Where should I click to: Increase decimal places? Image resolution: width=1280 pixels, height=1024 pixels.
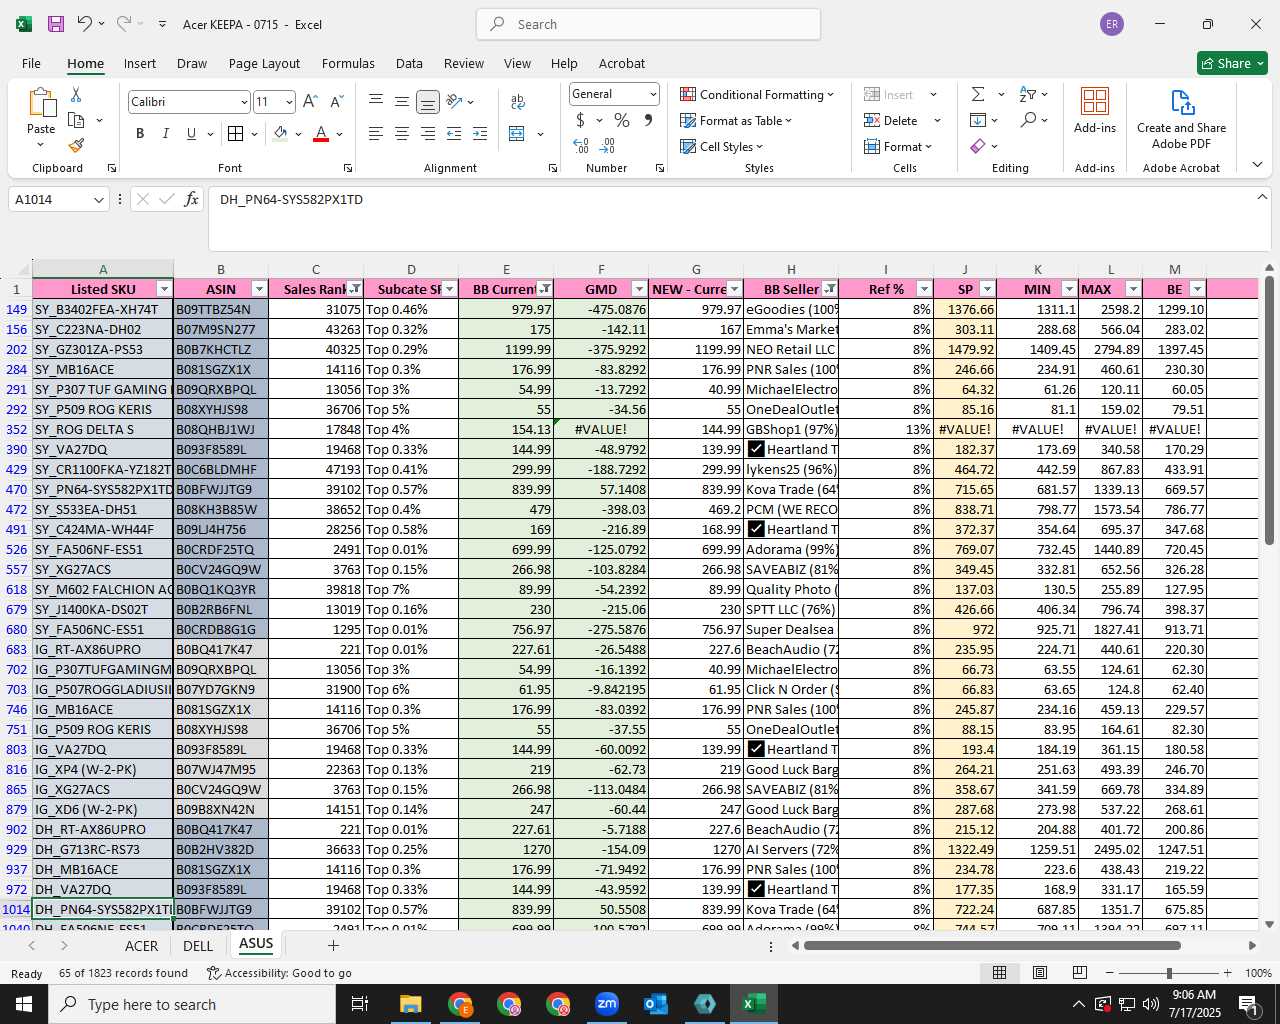click(581, 146)
